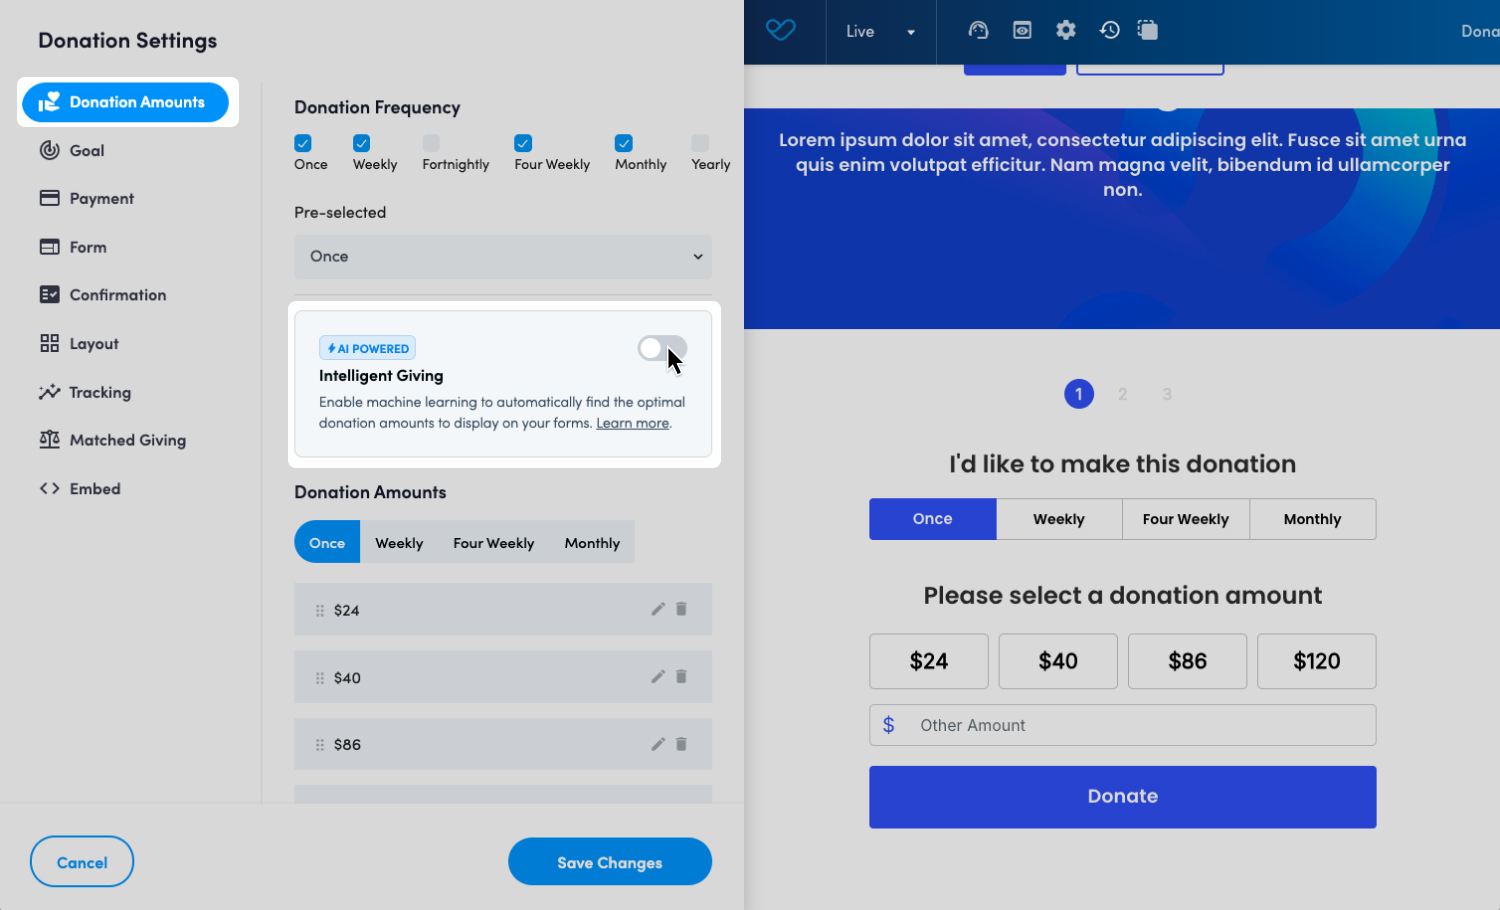Click the Save Changes button
This screenshot has width=1500, height=910.
tap(609, 862)
